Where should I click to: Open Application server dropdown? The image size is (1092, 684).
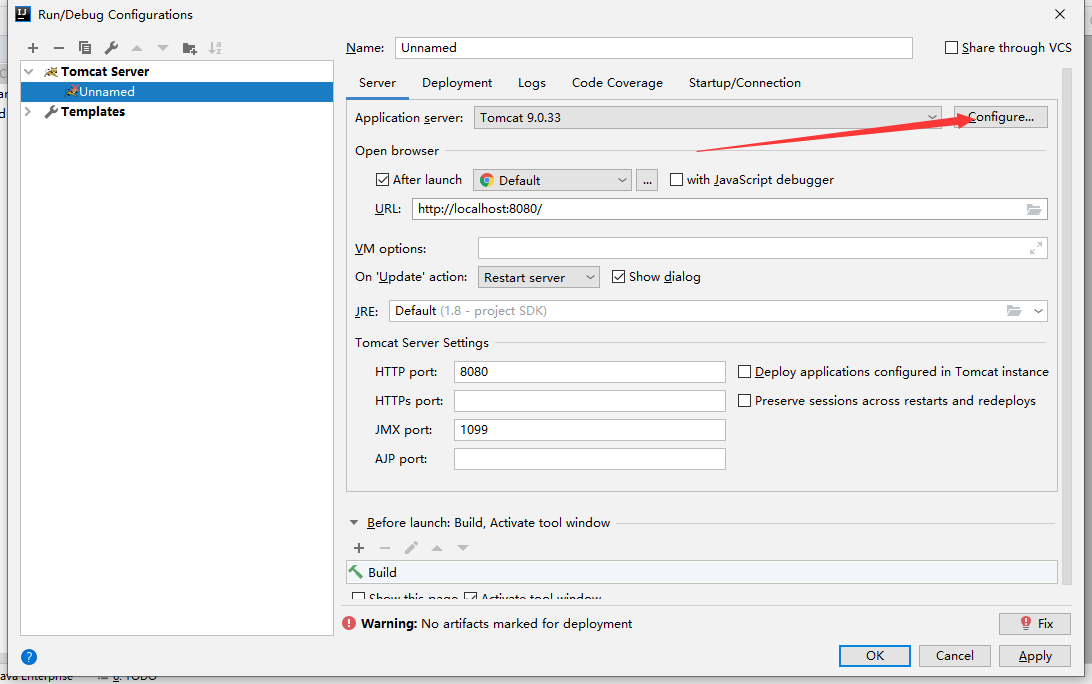pos(708,118)
